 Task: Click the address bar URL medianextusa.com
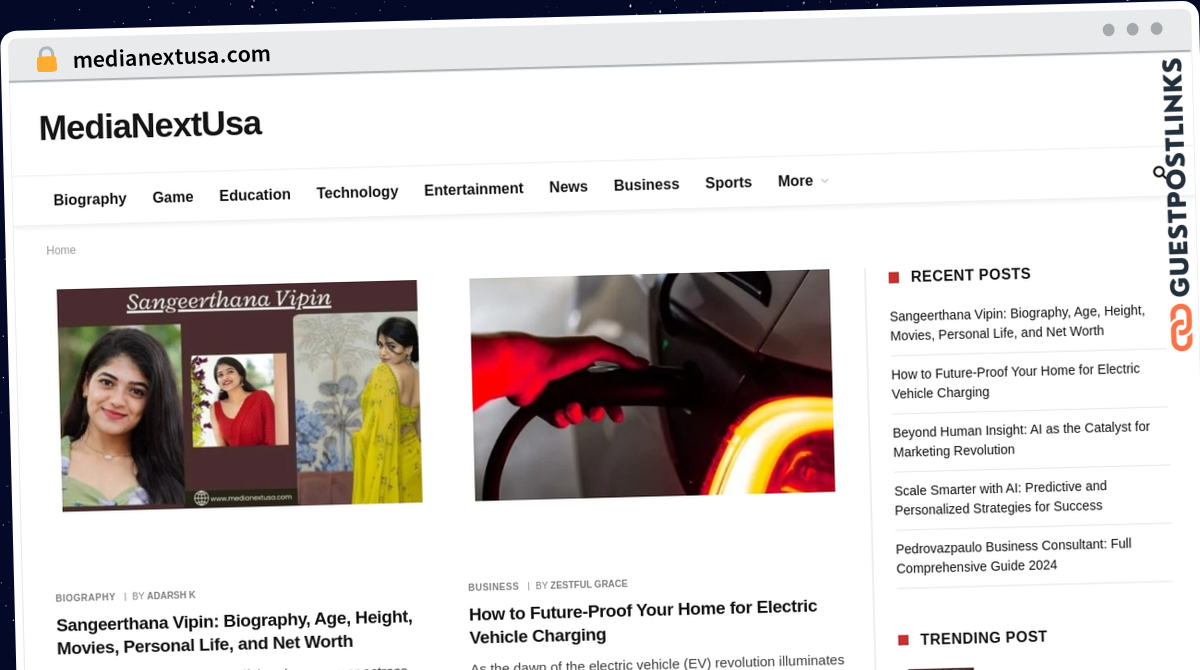pos(172,58)
